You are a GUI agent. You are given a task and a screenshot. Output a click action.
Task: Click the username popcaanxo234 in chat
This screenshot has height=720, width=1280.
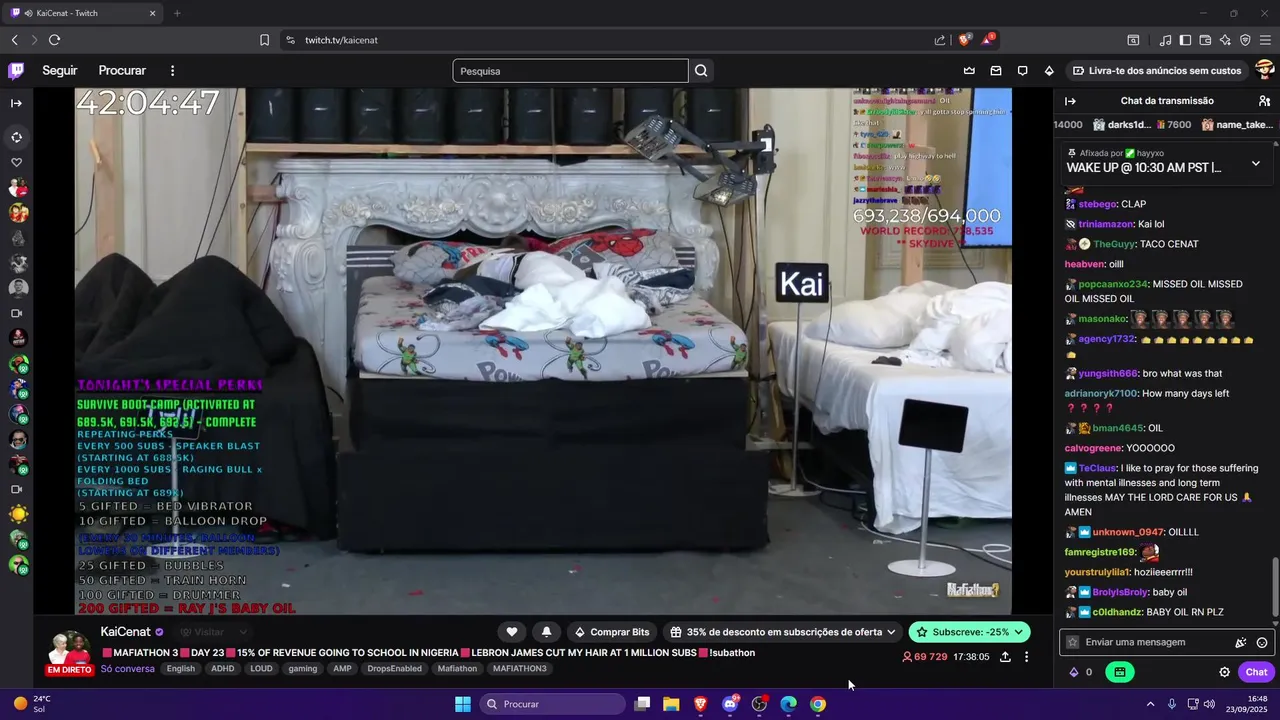tap(1113, 284)
